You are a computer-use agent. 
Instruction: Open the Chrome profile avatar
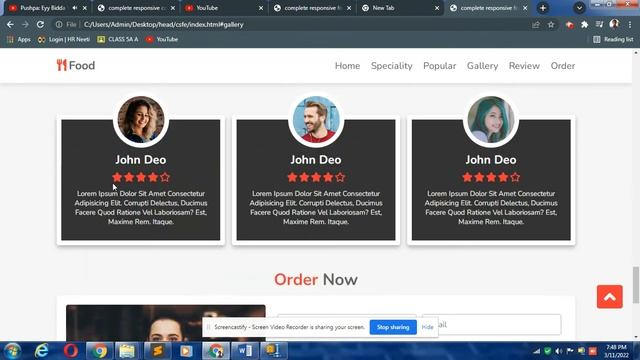[x=614, y=24]
